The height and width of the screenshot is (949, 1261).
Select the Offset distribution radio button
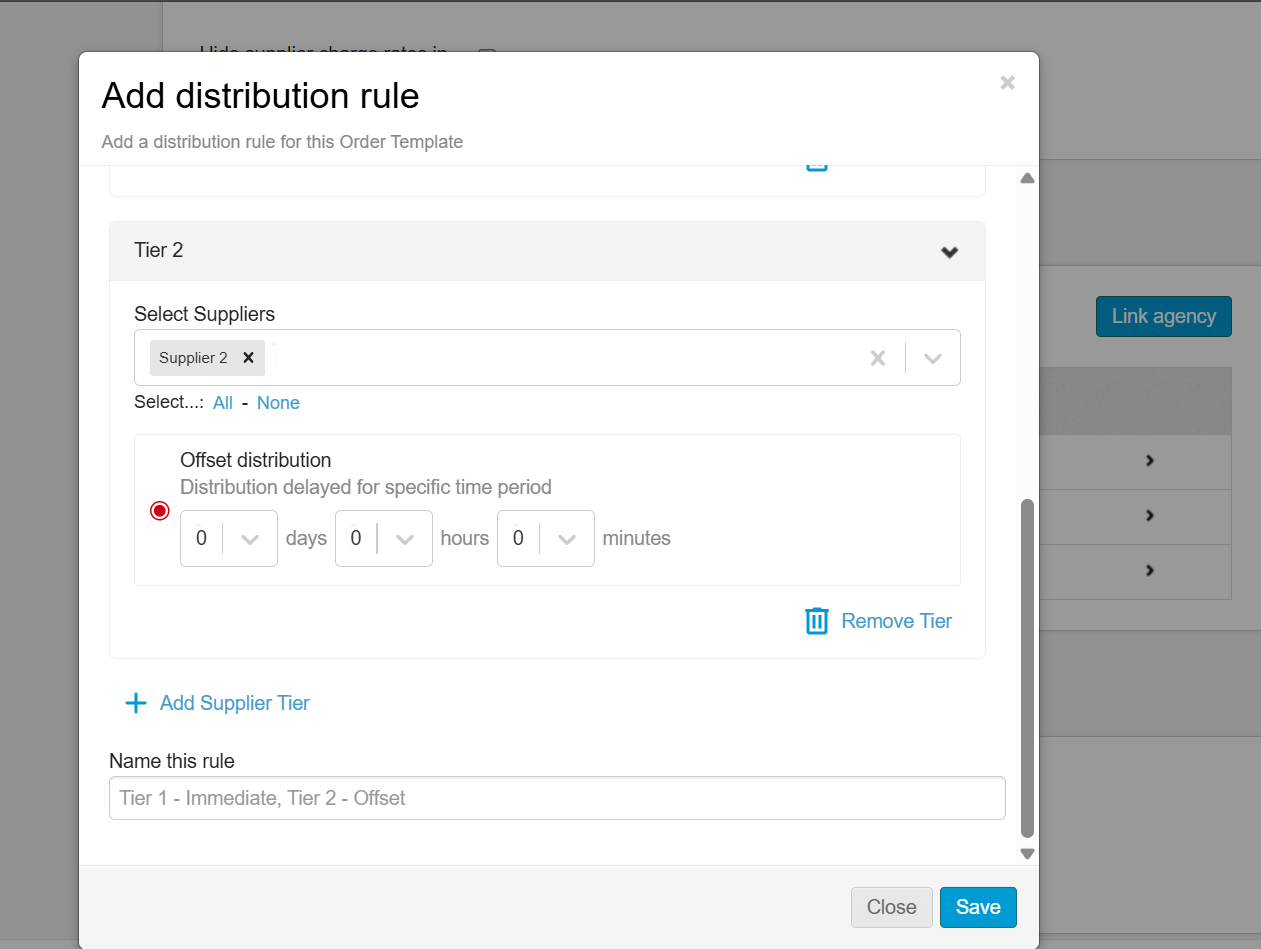point(160,511)
